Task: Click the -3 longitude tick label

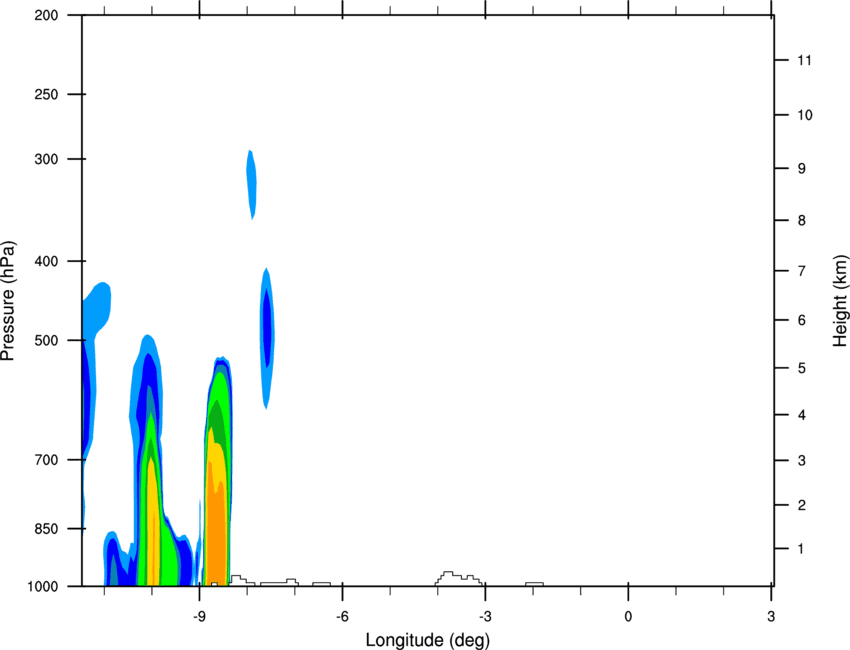Action: [485, 617]
